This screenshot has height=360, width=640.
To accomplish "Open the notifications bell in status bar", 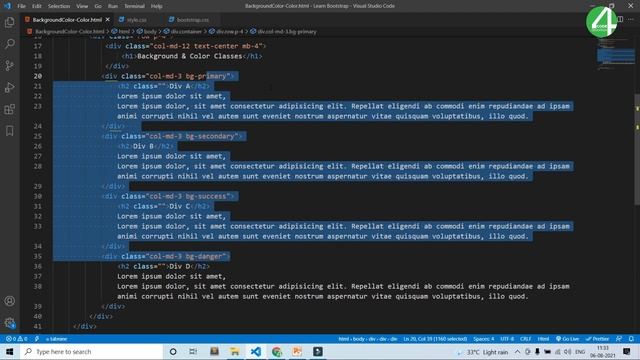I will 631,339.
